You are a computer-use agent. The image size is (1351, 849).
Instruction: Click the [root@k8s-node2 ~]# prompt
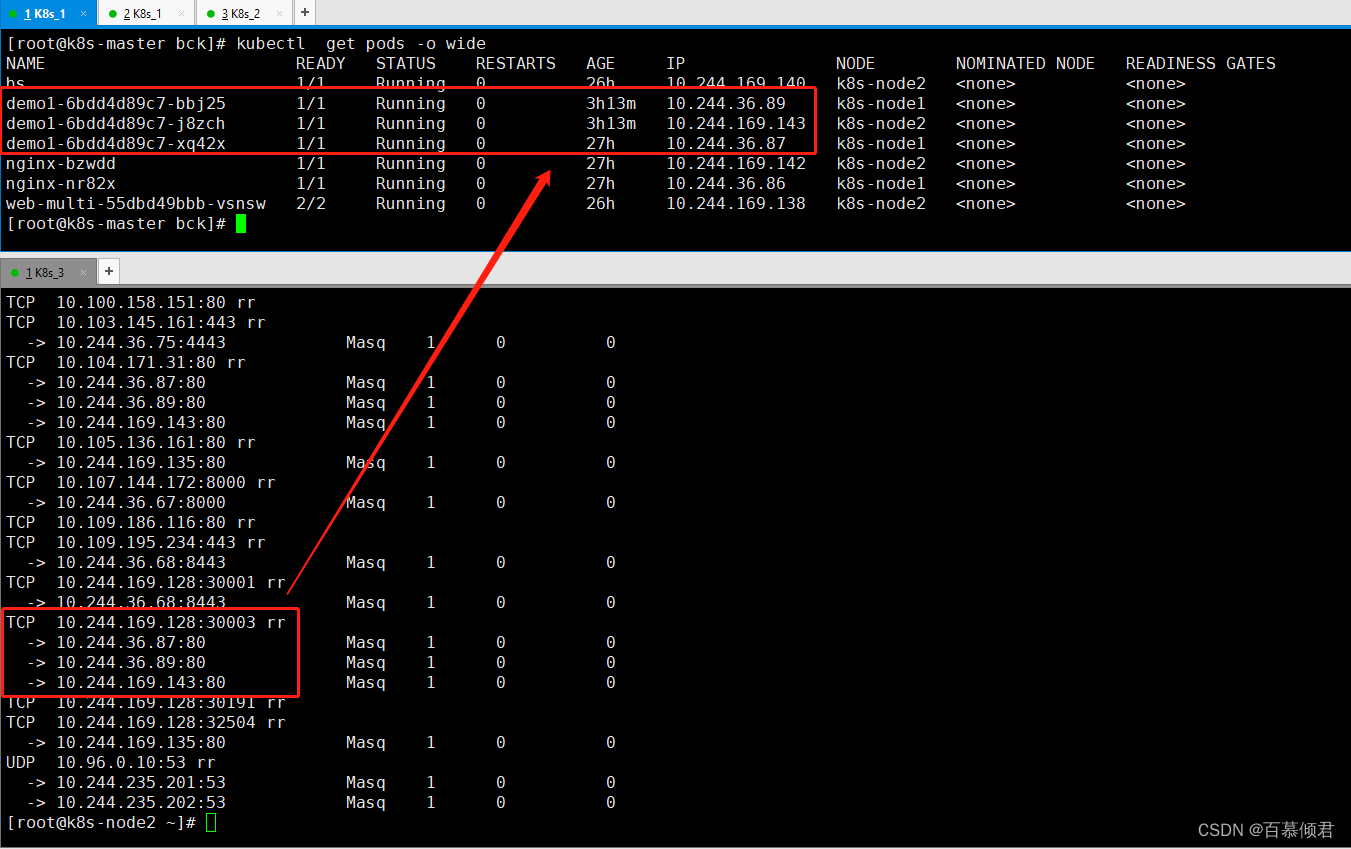101,822
